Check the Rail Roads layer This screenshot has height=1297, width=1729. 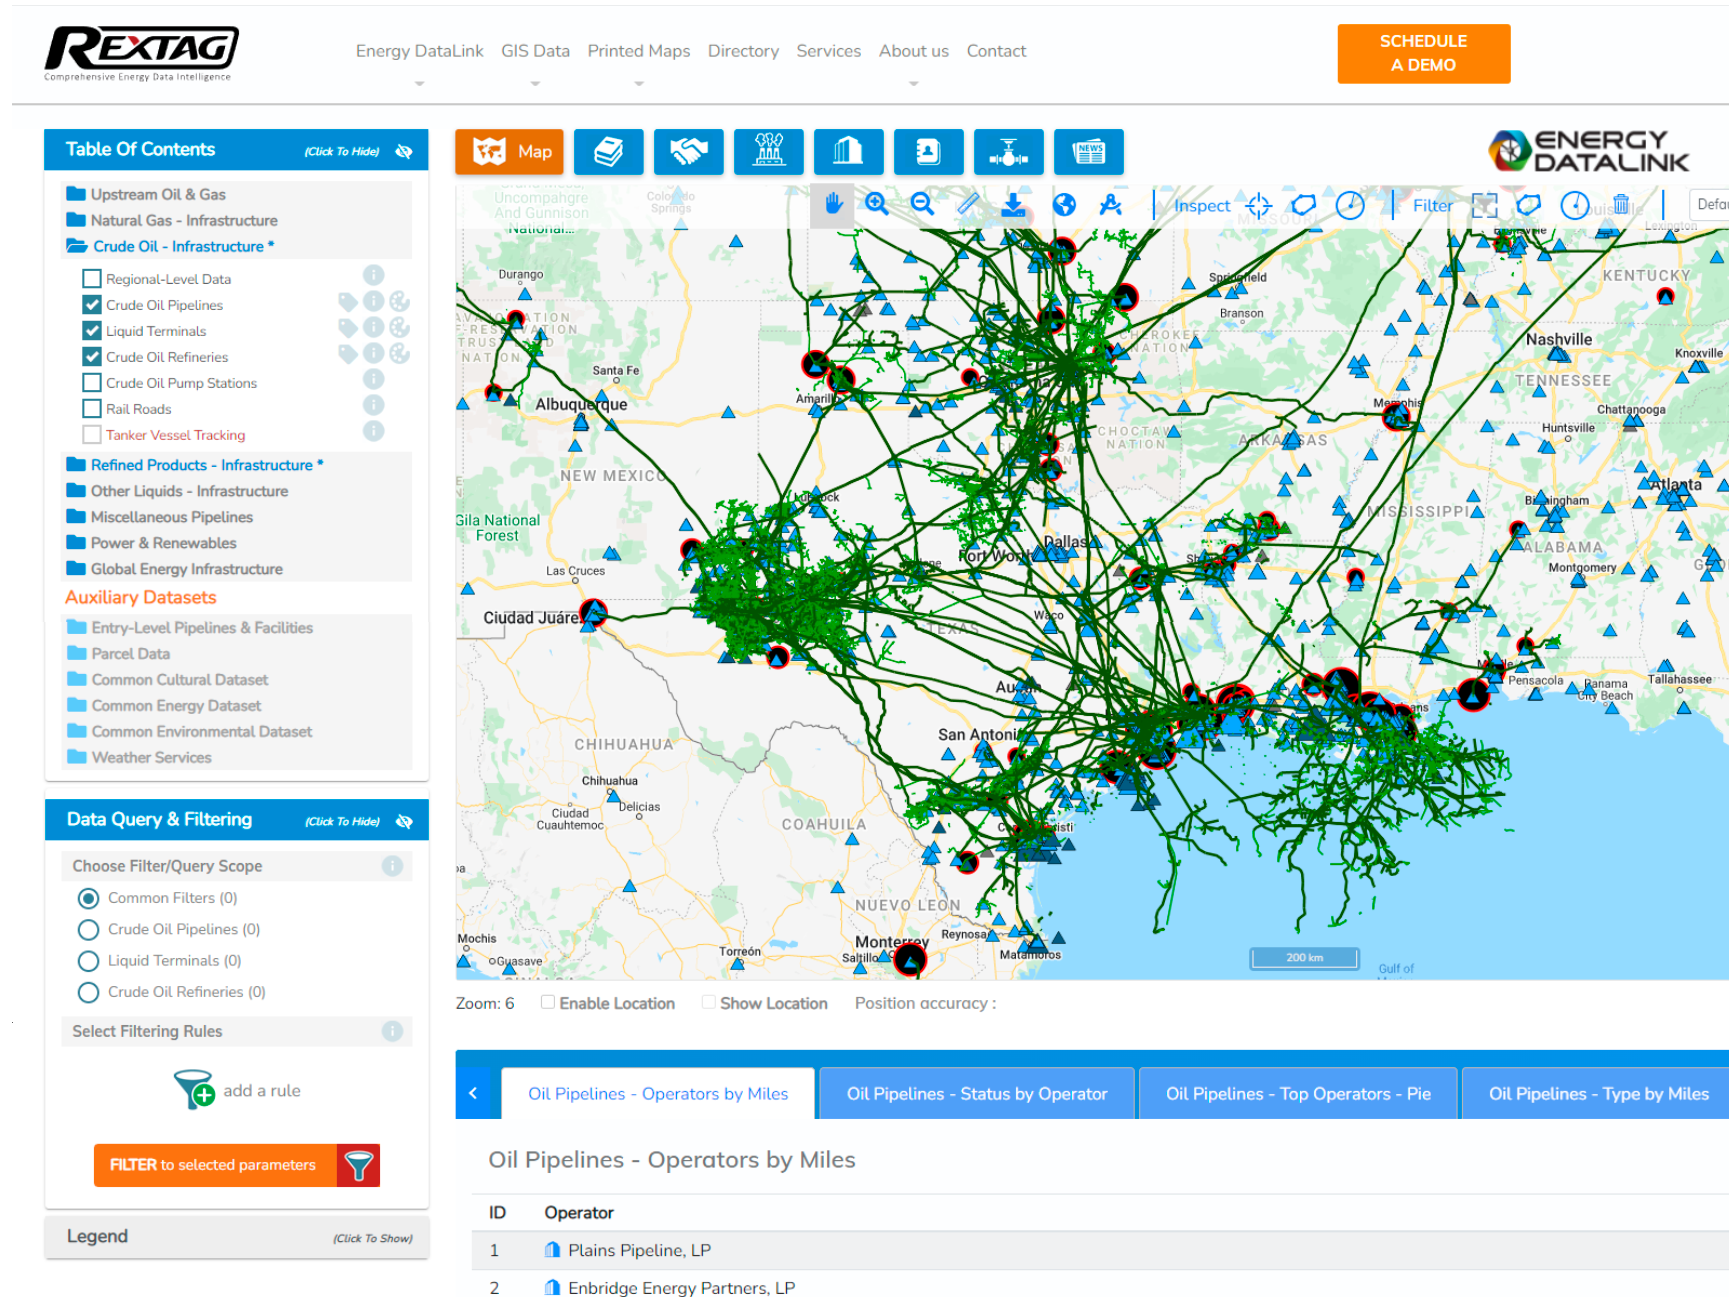click(92, 409)
